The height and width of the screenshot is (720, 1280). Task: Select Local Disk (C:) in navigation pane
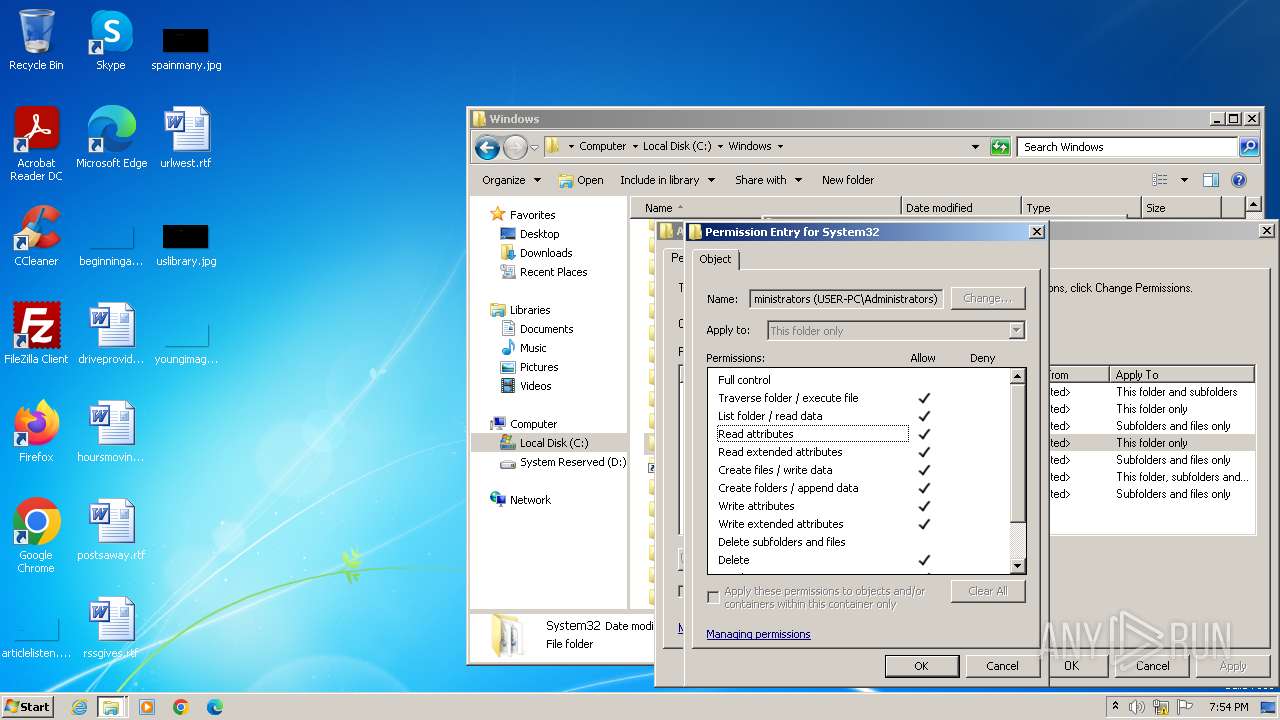point(553,443)
